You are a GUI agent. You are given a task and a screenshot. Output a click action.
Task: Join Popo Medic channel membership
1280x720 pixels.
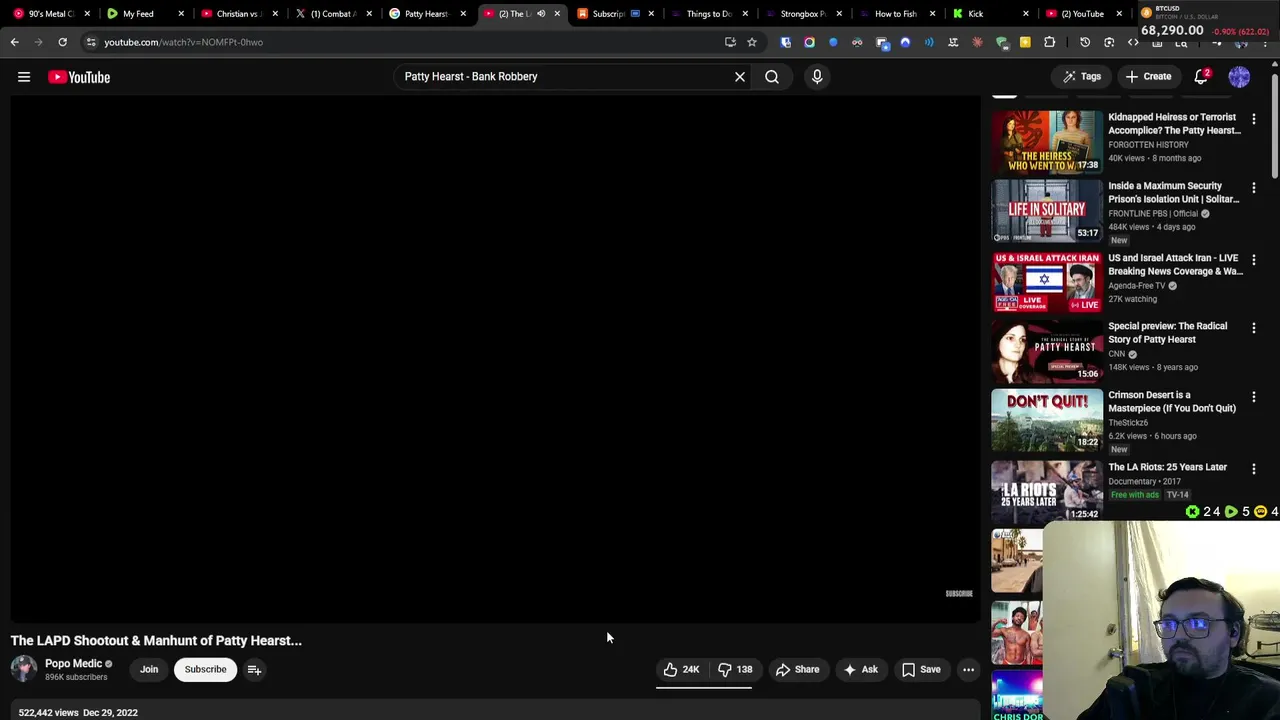tap(149, 669)
